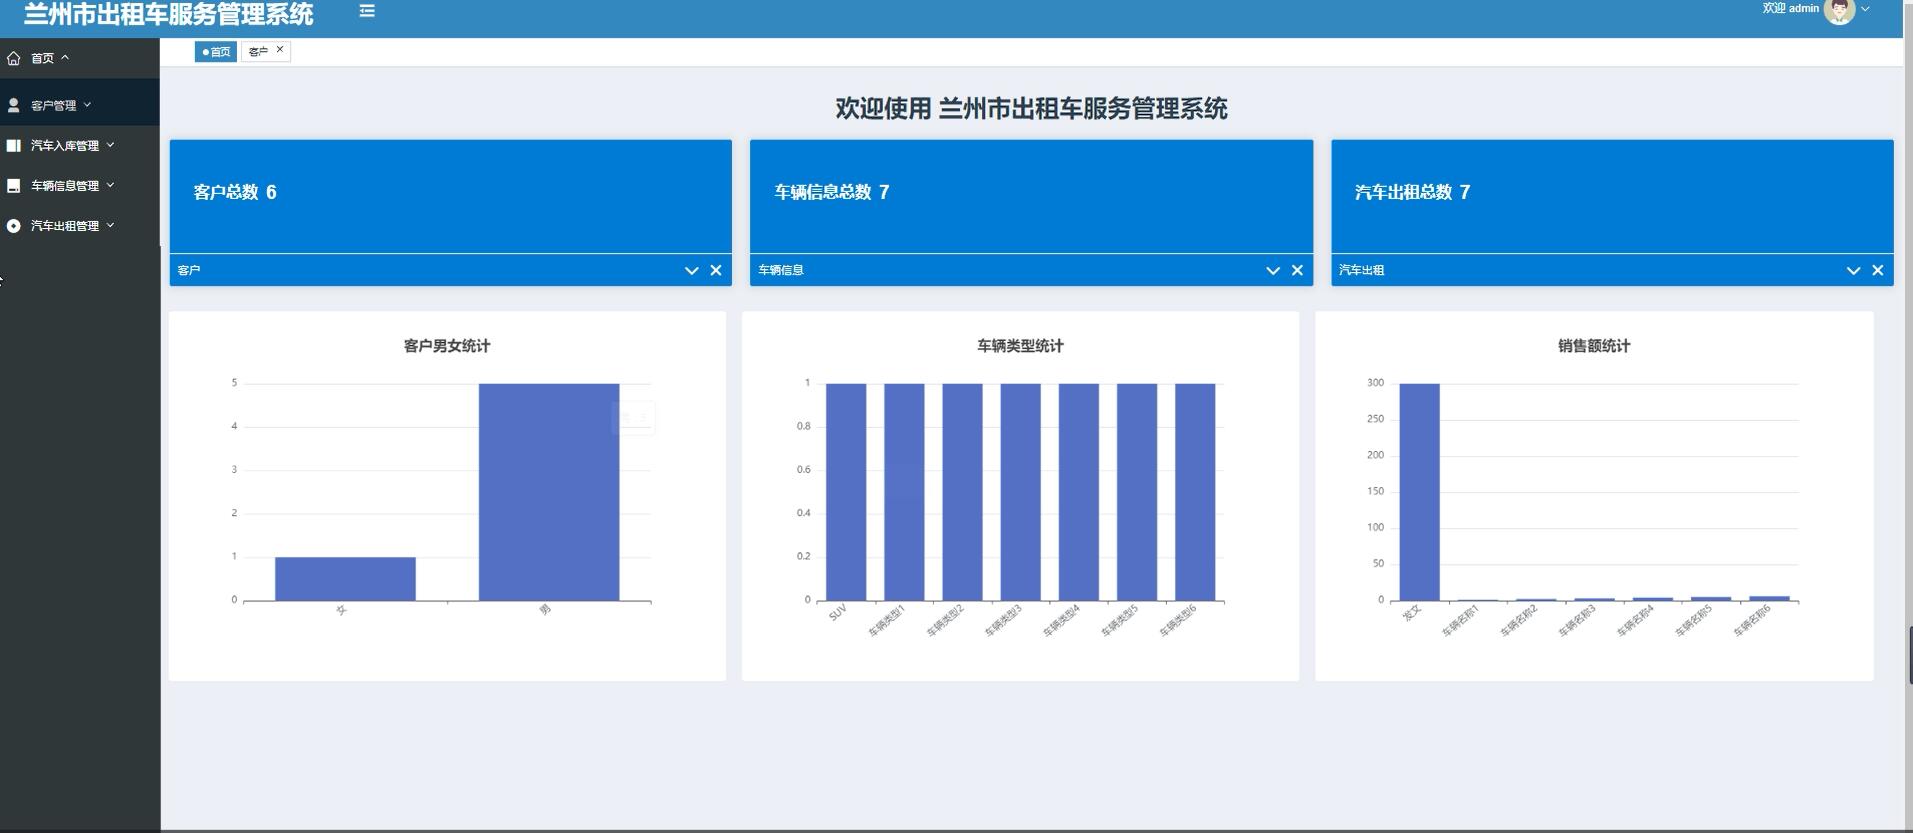Click the 汽车出租管理 sidebar icon
This screenshot has width=1913, height=833.
13,226
